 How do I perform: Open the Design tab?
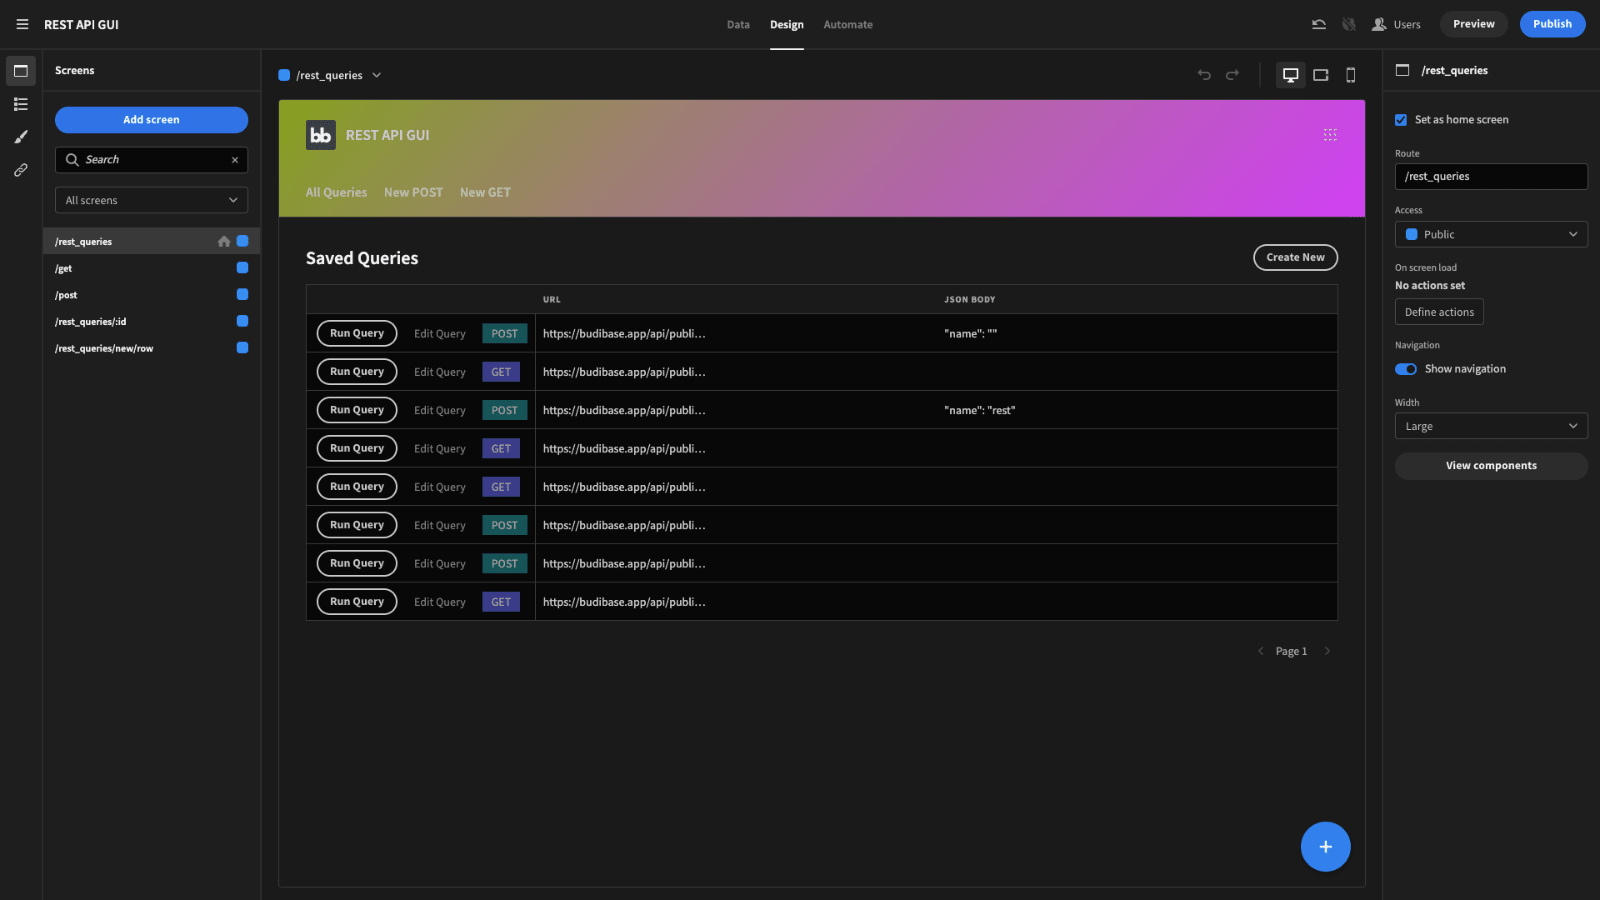(787, 25)
